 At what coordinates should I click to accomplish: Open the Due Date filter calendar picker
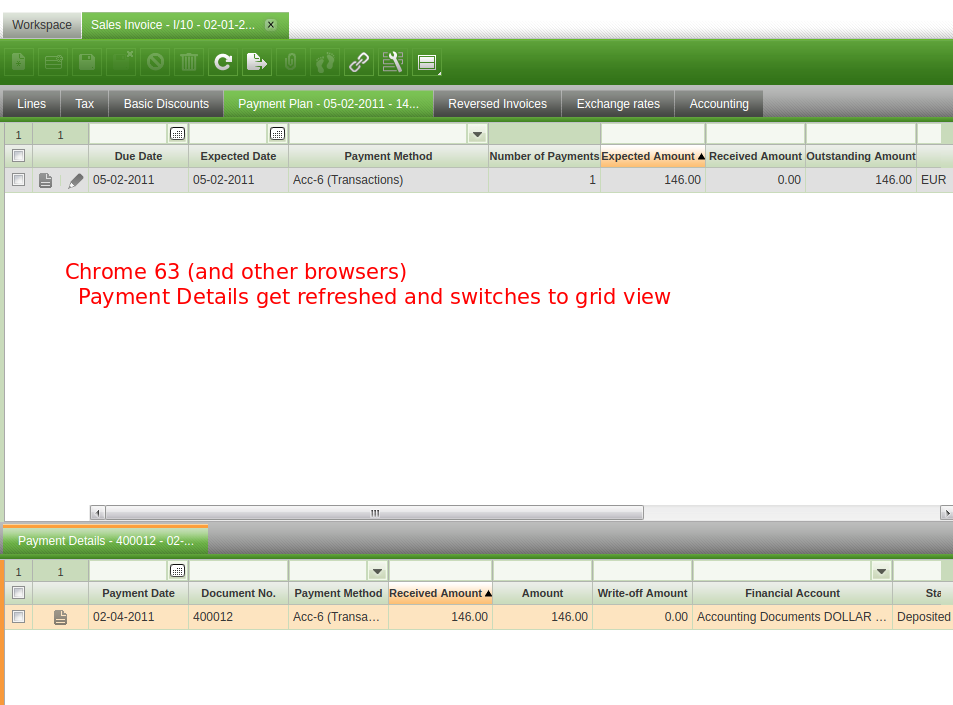point(177,133)
